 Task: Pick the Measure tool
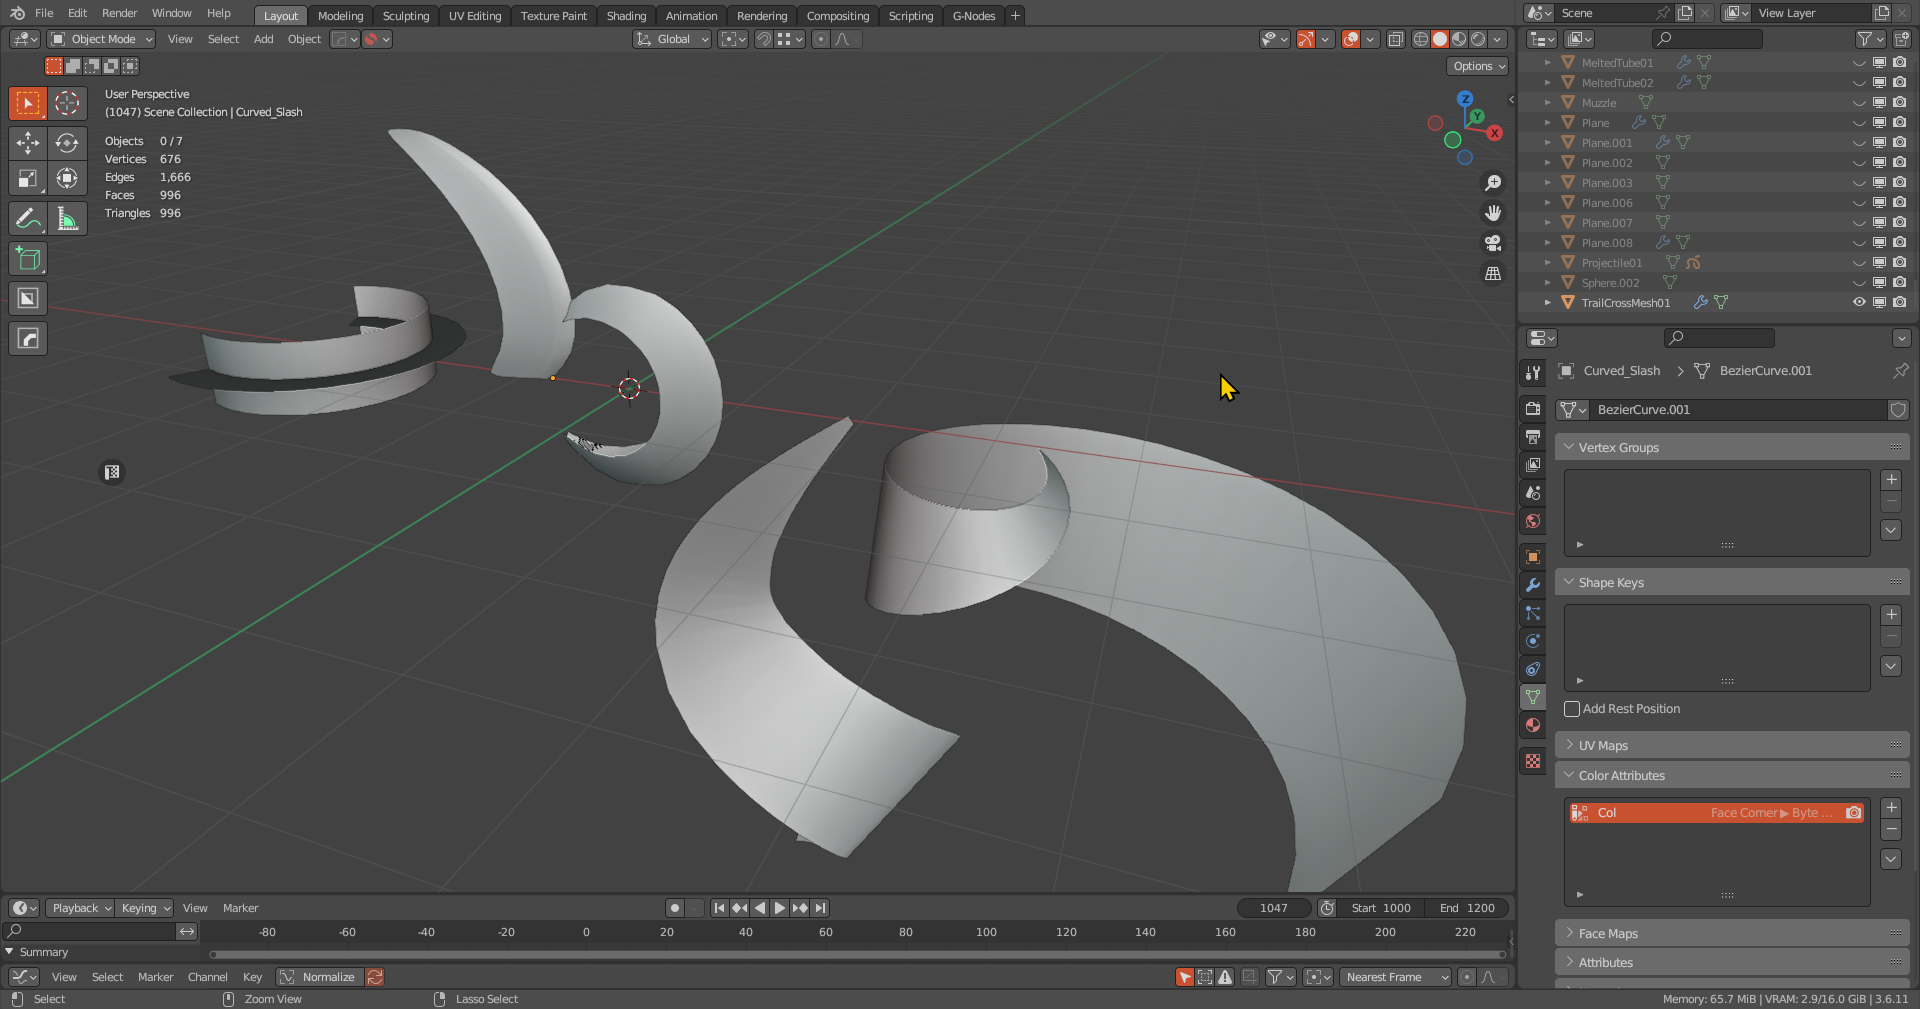[67, 219]
